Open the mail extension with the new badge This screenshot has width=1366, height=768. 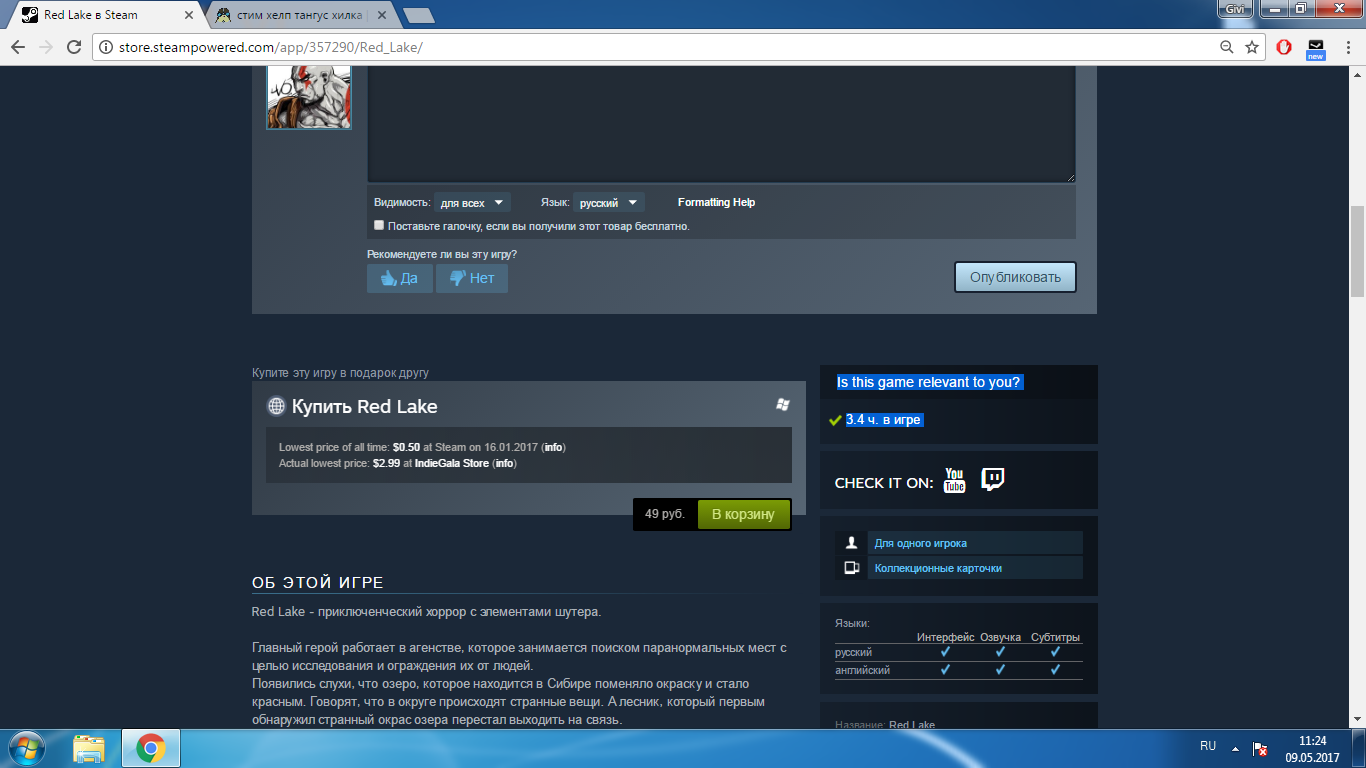coord(1315,48)
